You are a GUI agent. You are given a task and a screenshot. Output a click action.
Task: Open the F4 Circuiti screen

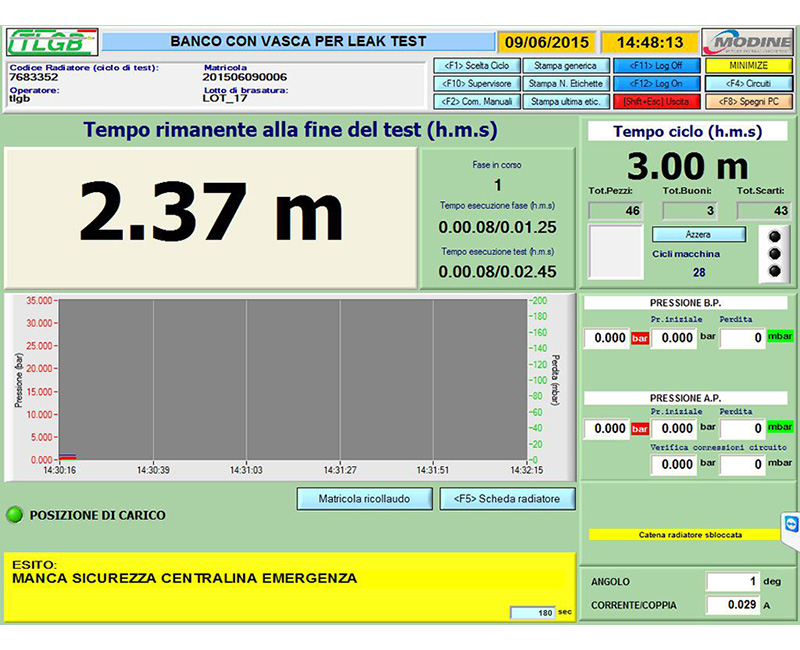point(748,84)
